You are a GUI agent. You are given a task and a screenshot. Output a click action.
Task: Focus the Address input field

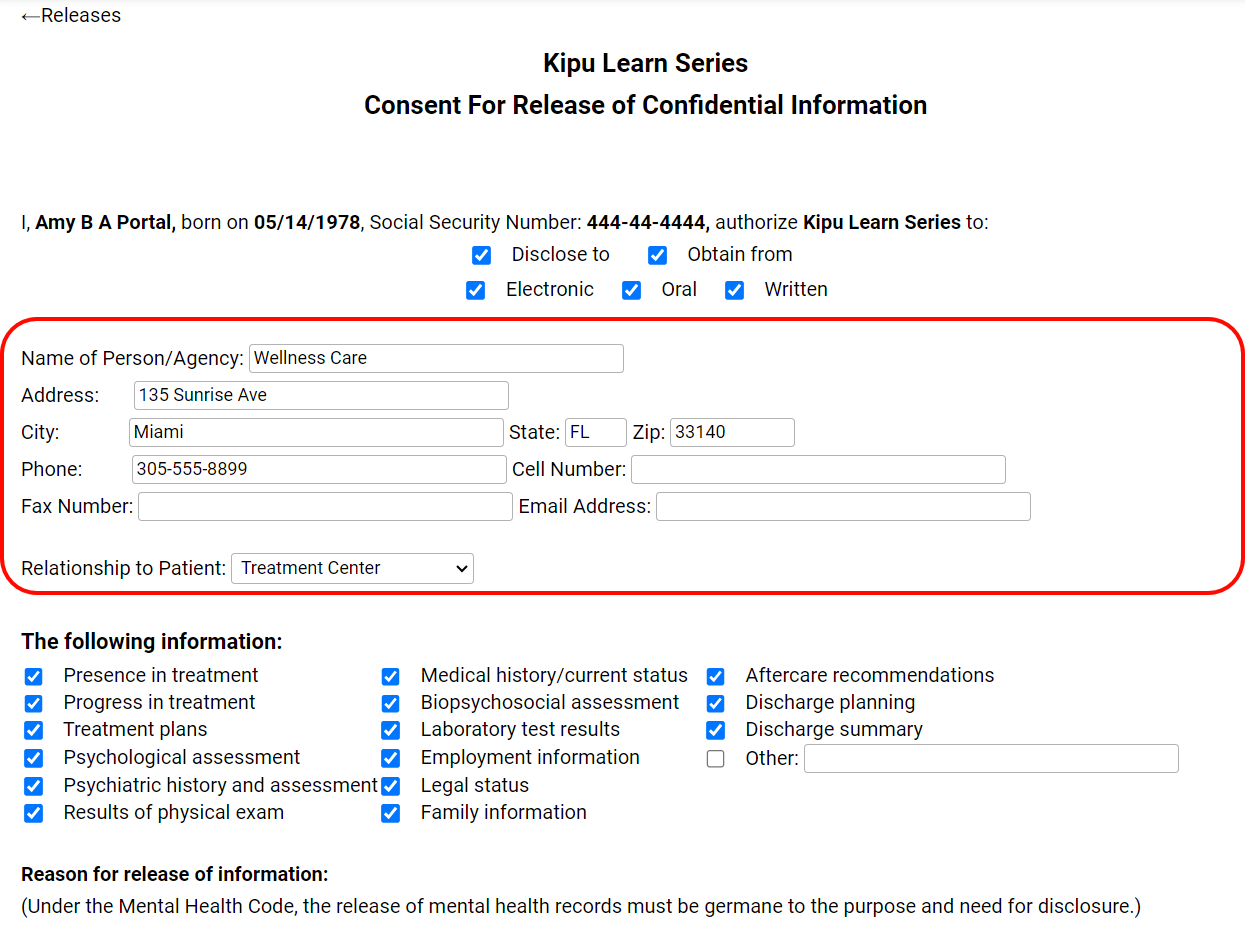point(320,395)
